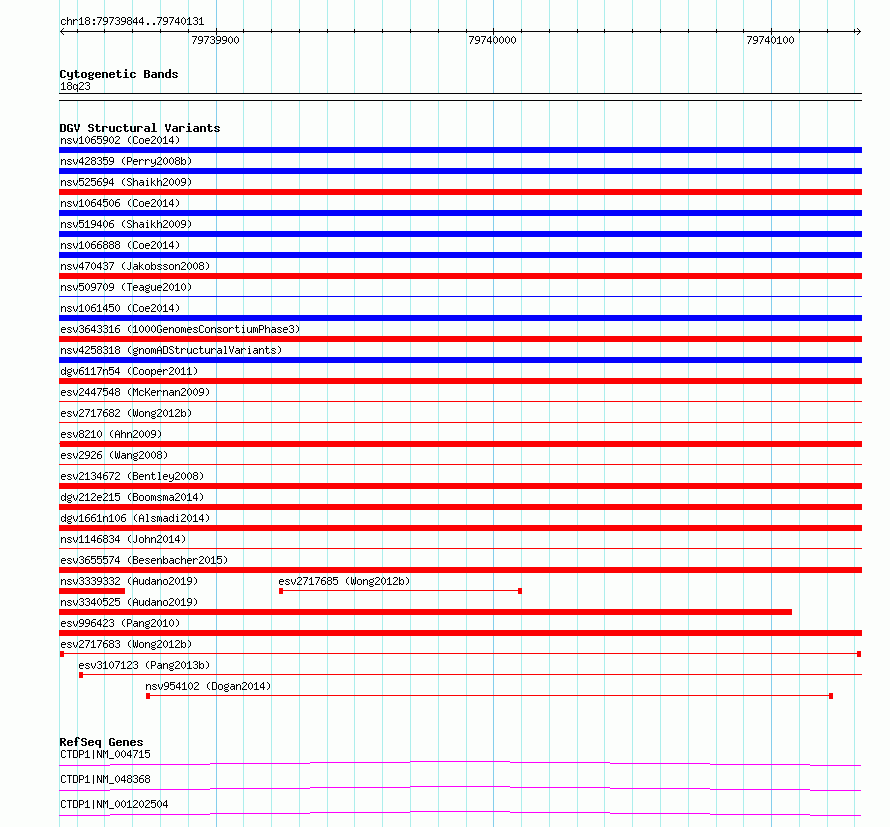Viewport: 890px width, 827px height.
Task: Open esv2717685 (Wong2012b) label
Action: coord(344,581)
